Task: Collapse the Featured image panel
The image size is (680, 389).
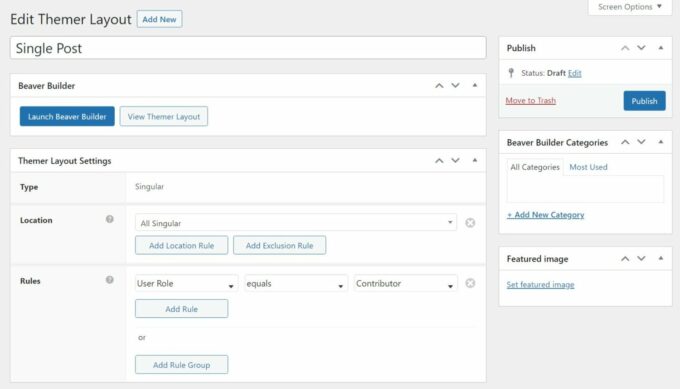Action: click(660, 258)
